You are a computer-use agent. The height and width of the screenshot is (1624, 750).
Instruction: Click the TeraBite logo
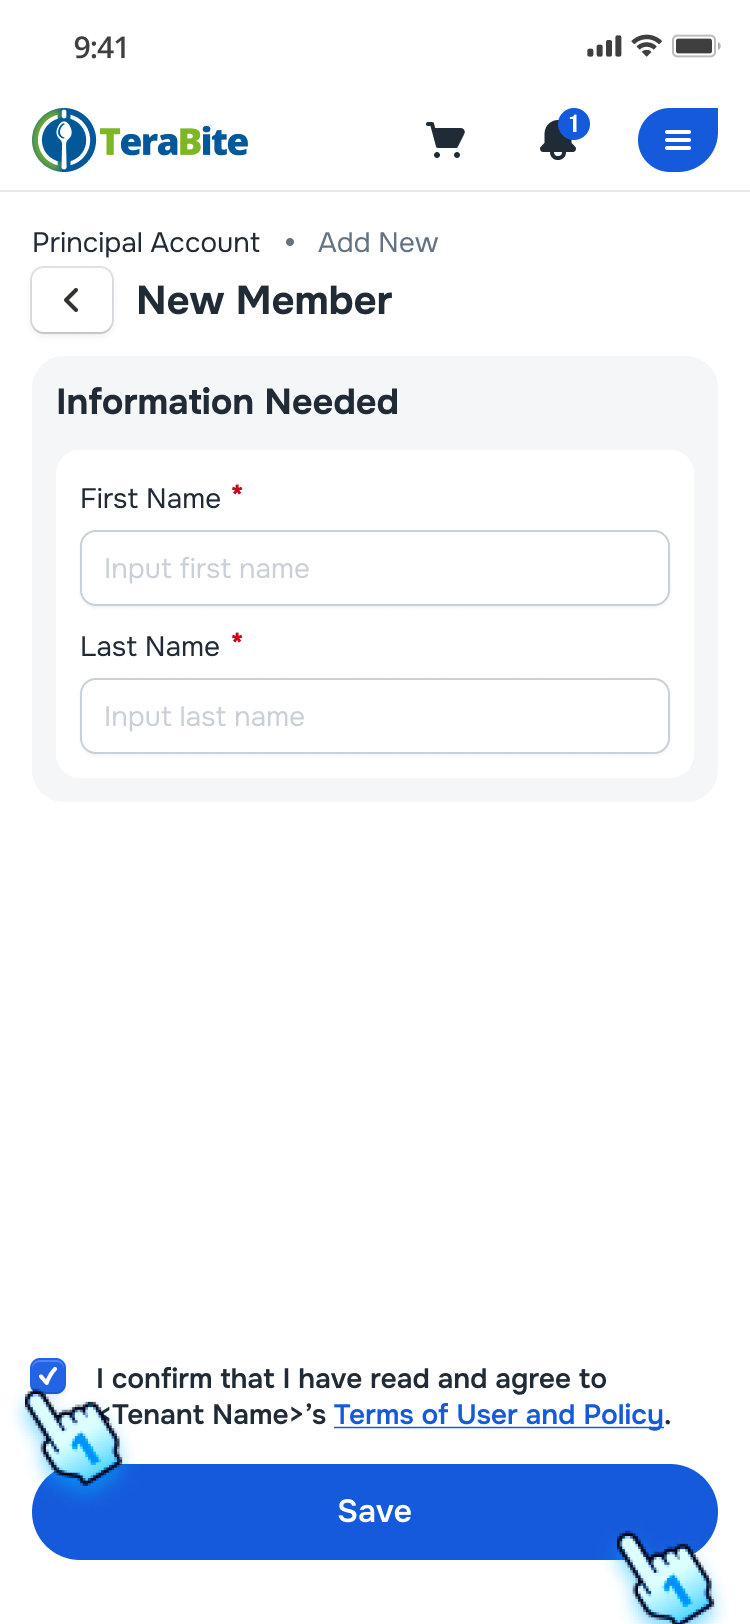point(140,140)
